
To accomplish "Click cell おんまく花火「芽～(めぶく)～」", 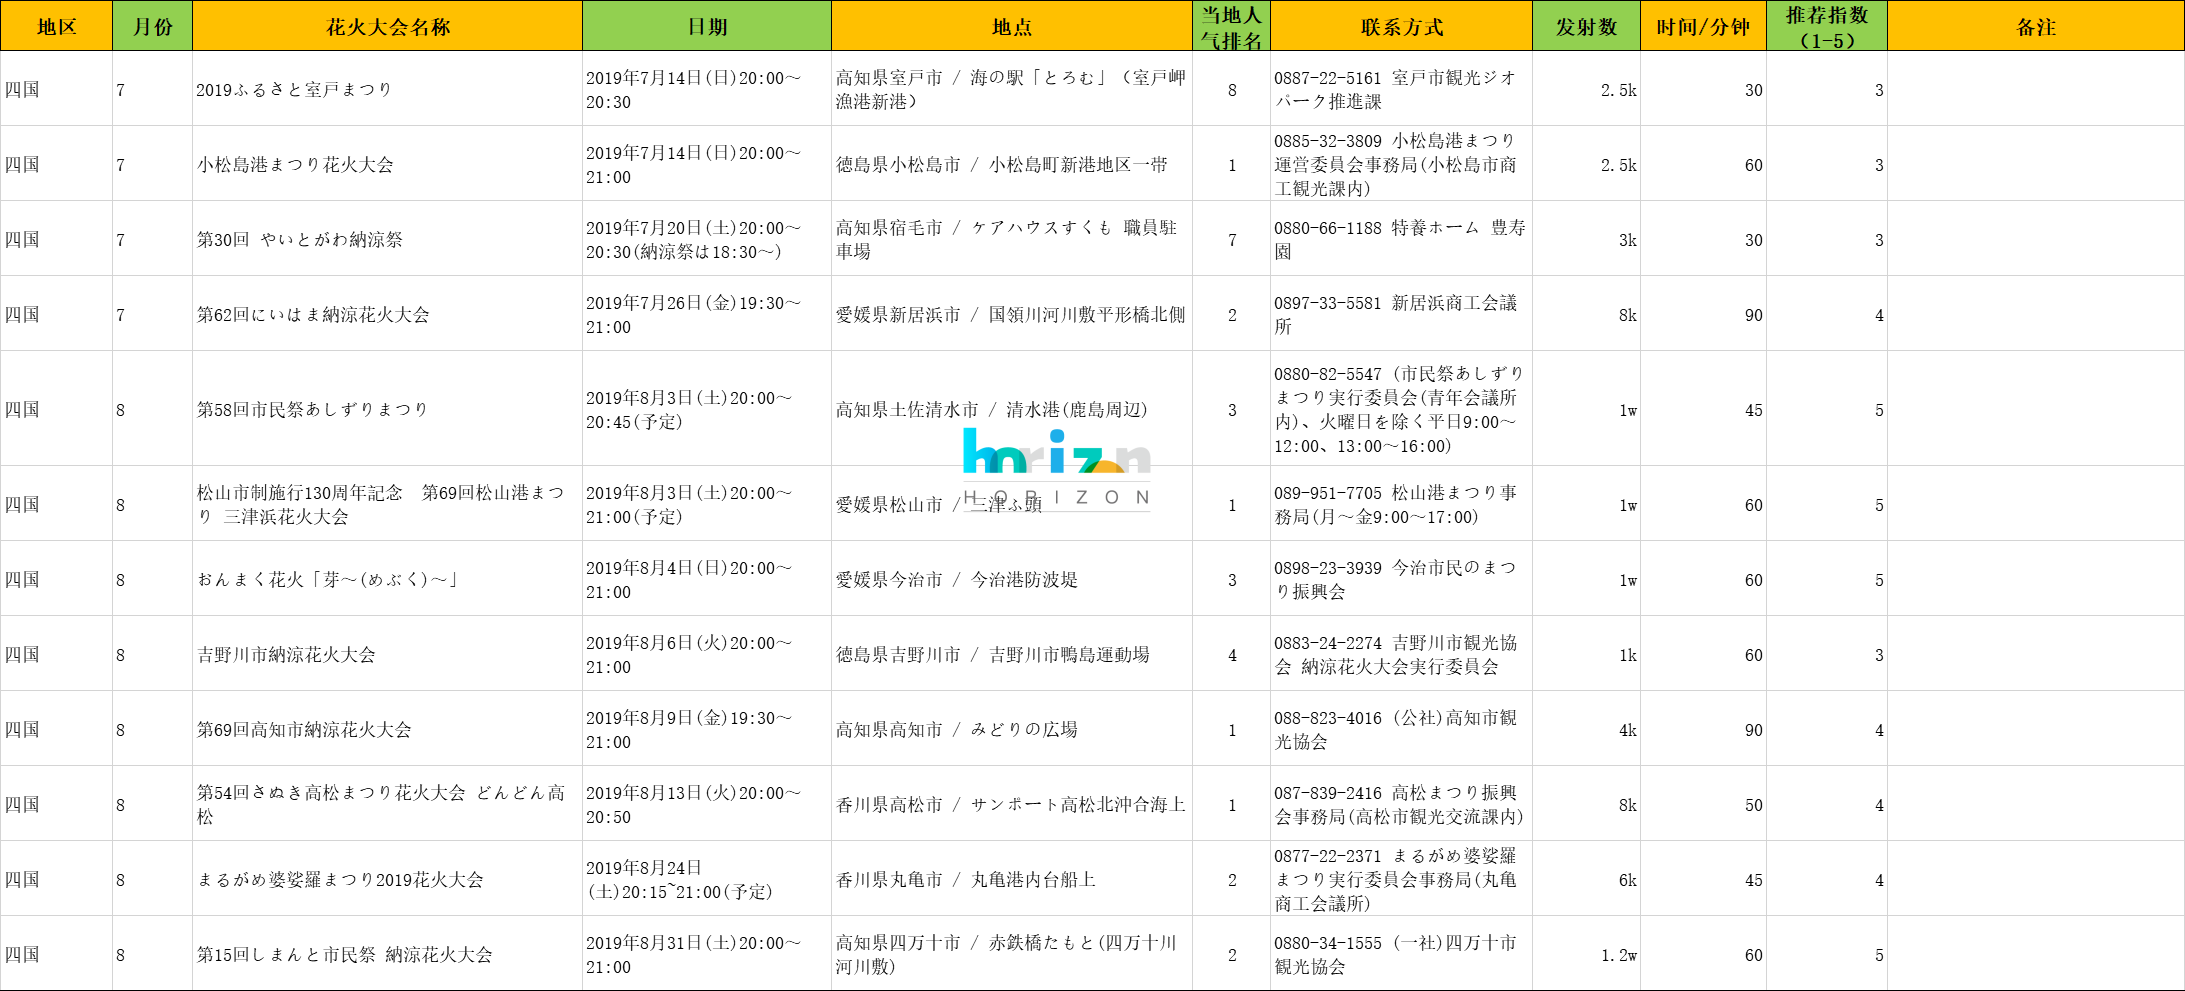I will click(387, 579).
